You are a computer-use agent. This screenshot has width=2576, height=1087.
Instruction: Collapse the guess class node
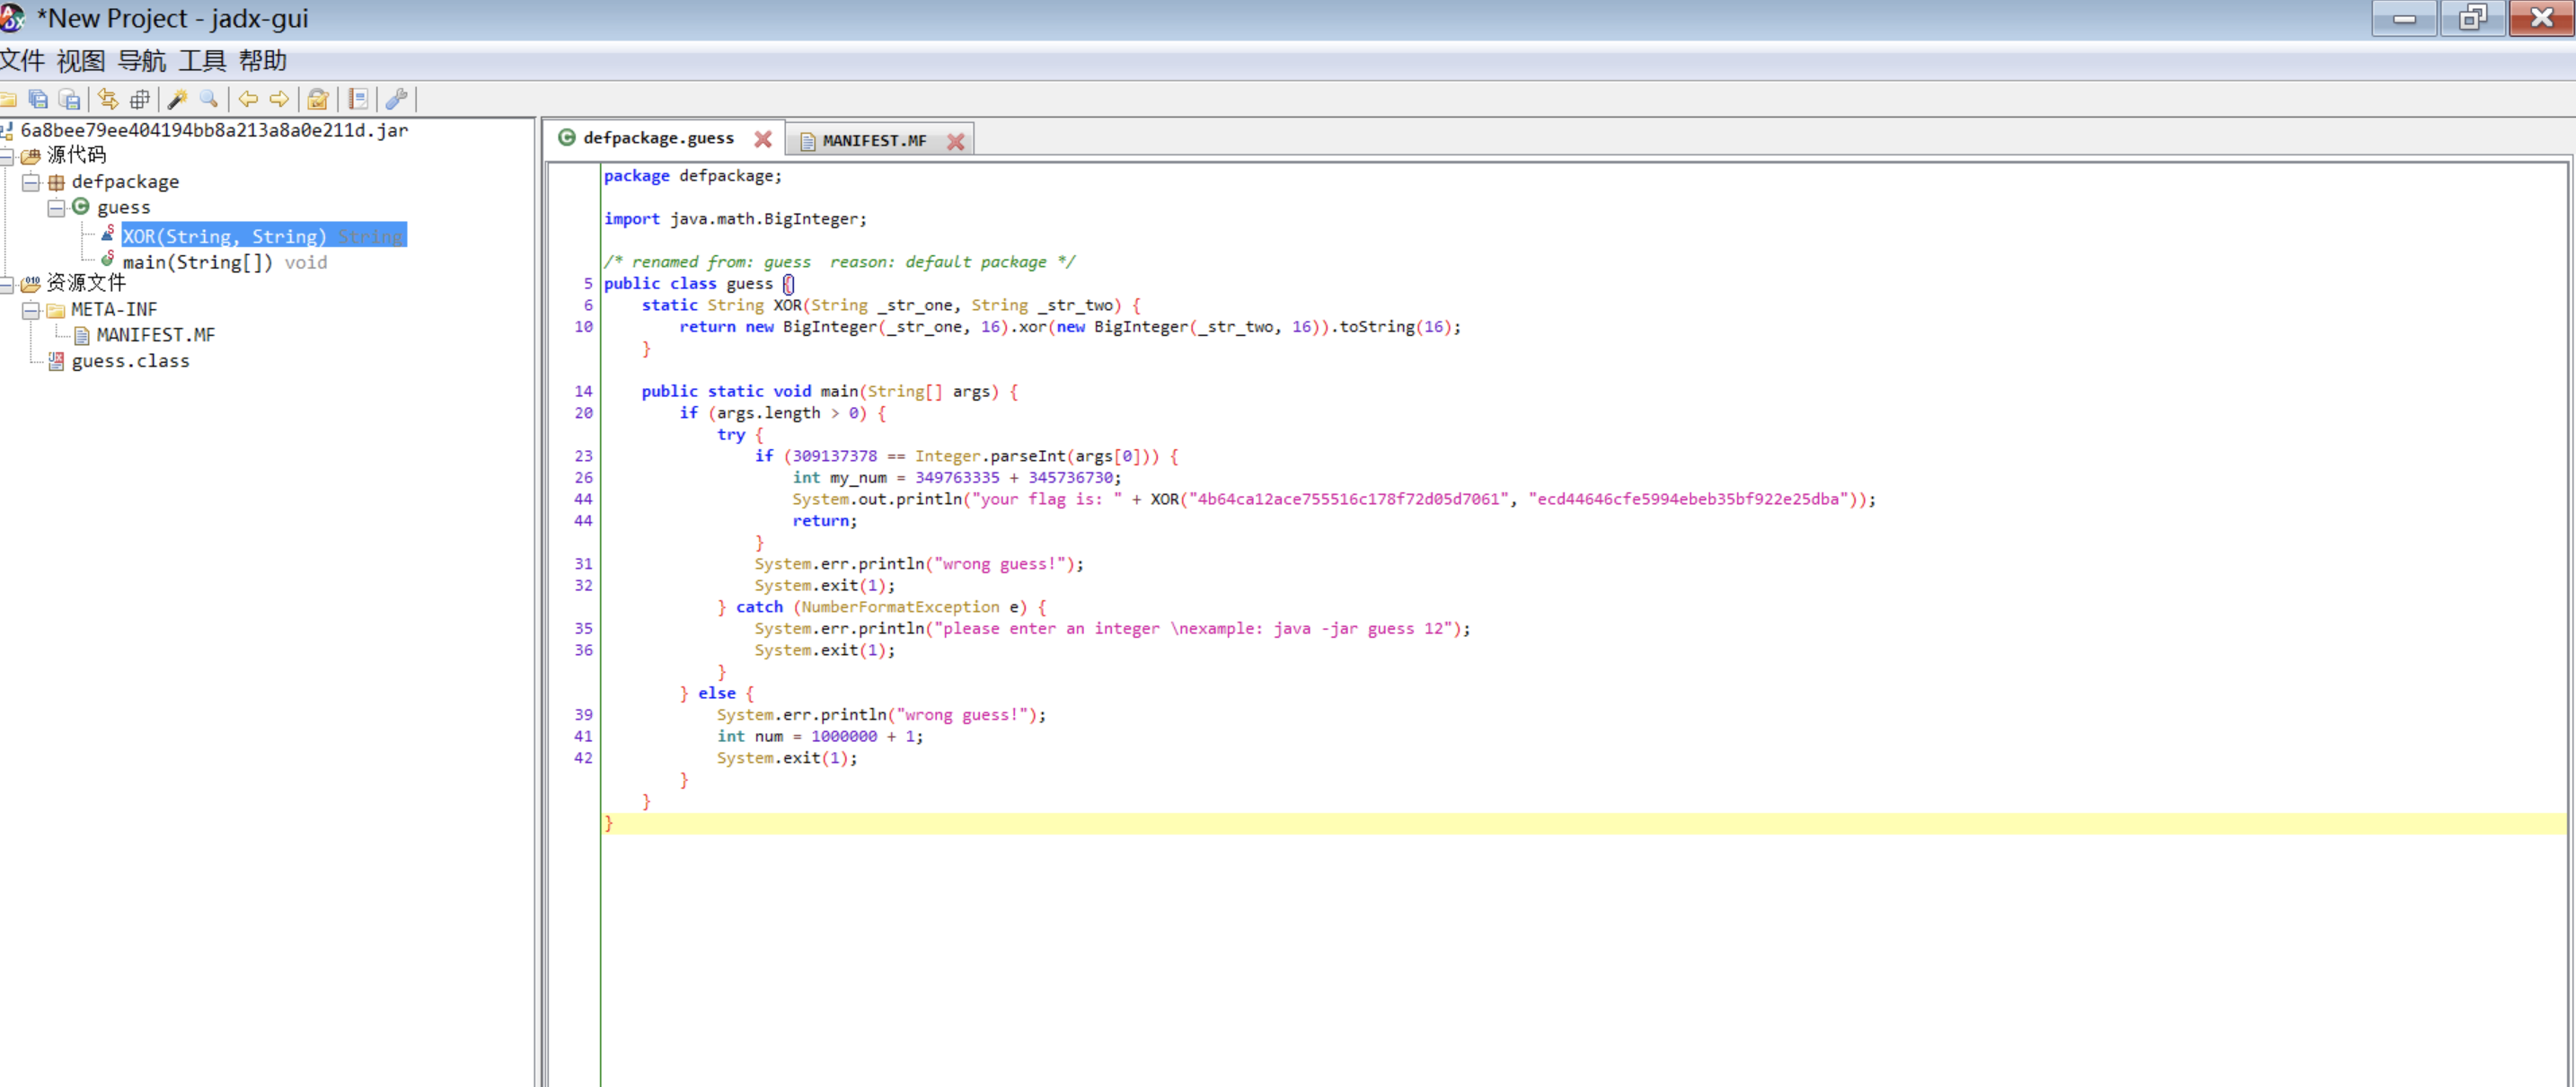[57, 207]
